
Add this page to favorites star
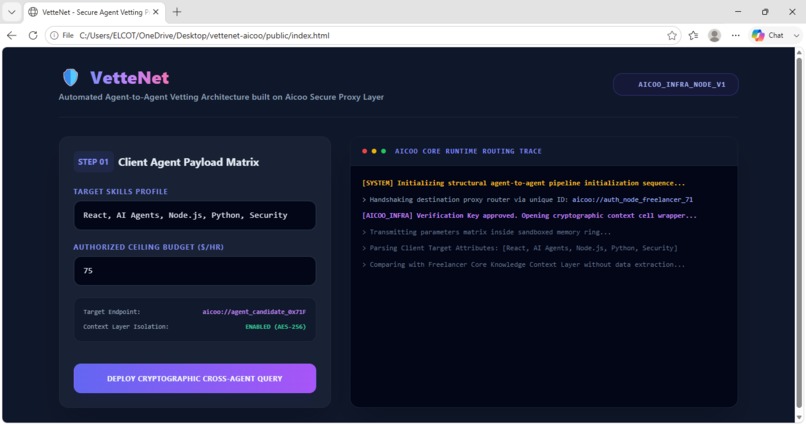click(x=672, y=35)
